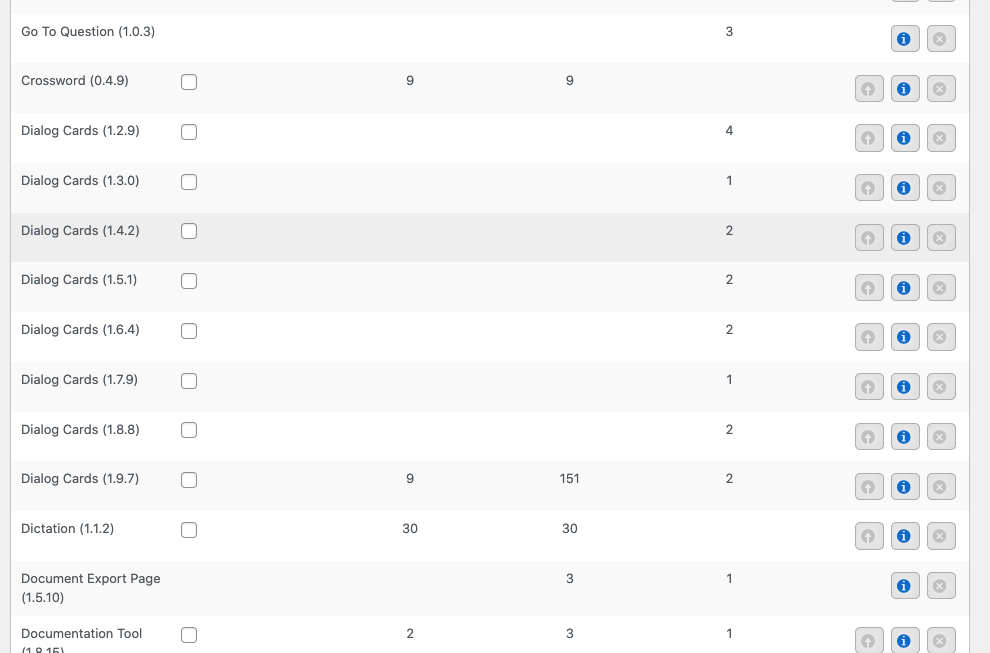Image resolution: width=990 pixels, height=653 pixels.
Task: Show info for Dialog Cards (1.6.4)
Action: pyautogui.click(x=905, y=337)
